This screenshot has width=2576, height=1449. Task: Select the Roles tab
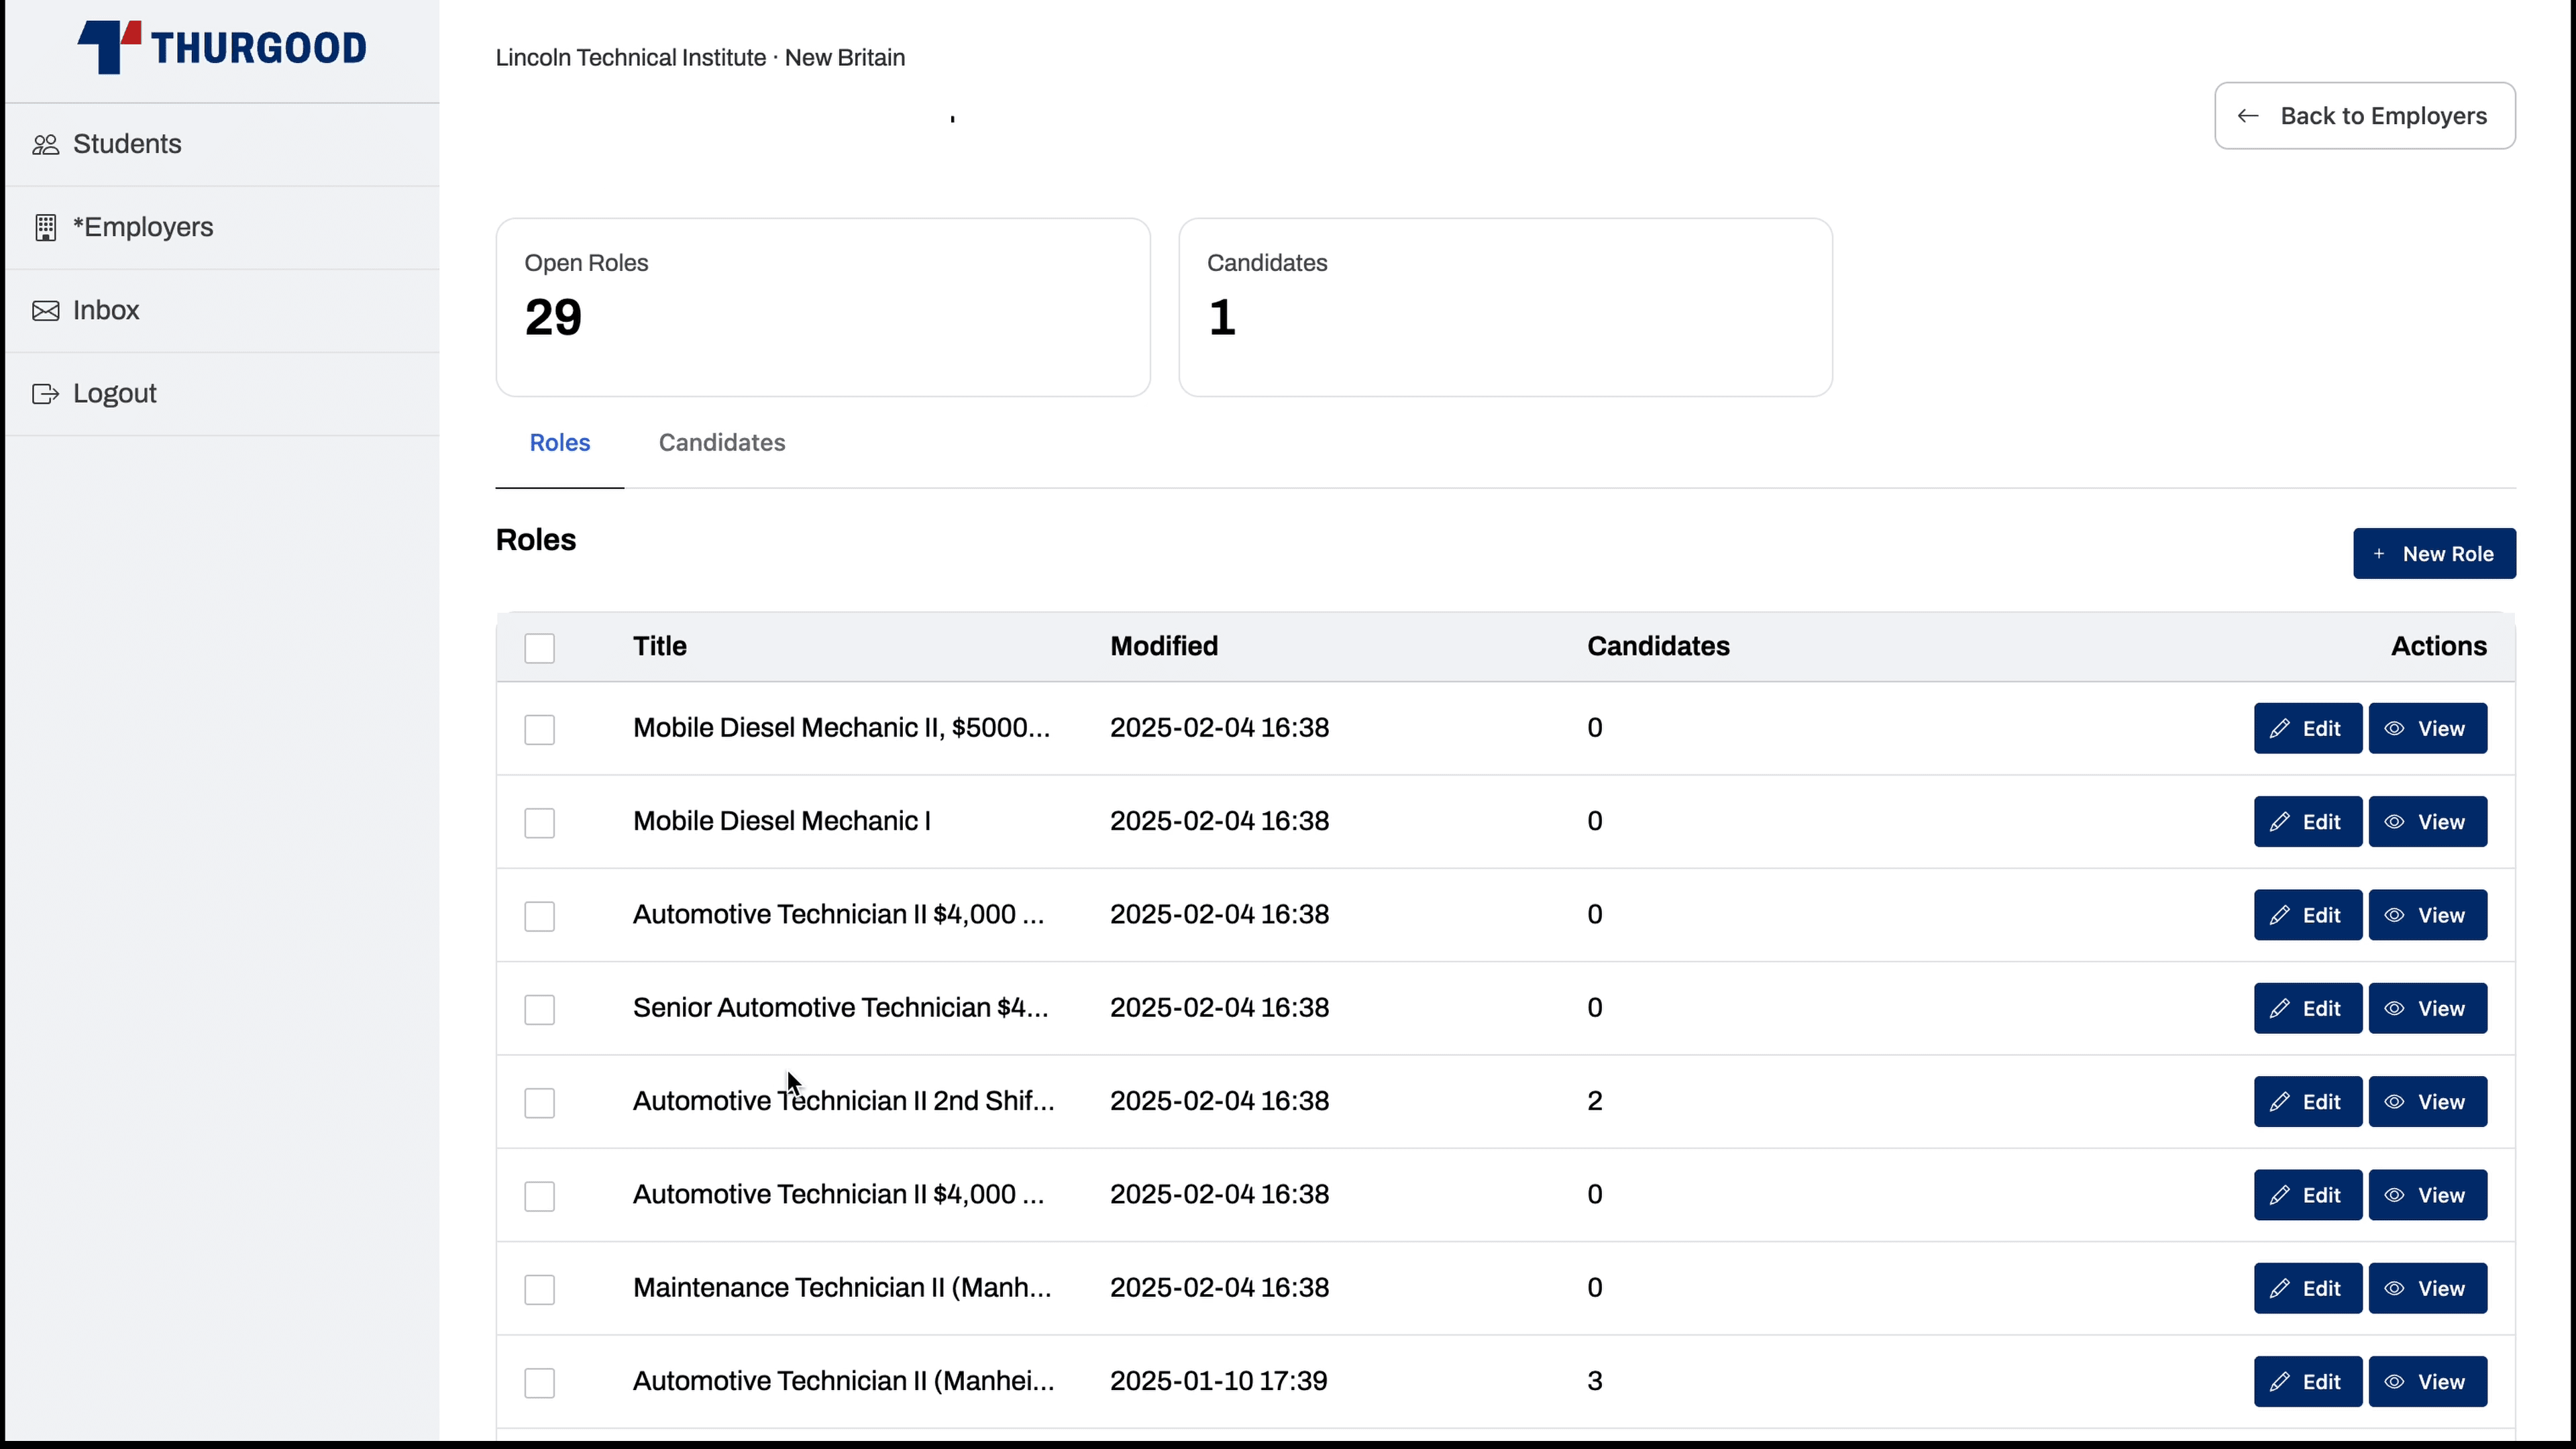(559, 442)
